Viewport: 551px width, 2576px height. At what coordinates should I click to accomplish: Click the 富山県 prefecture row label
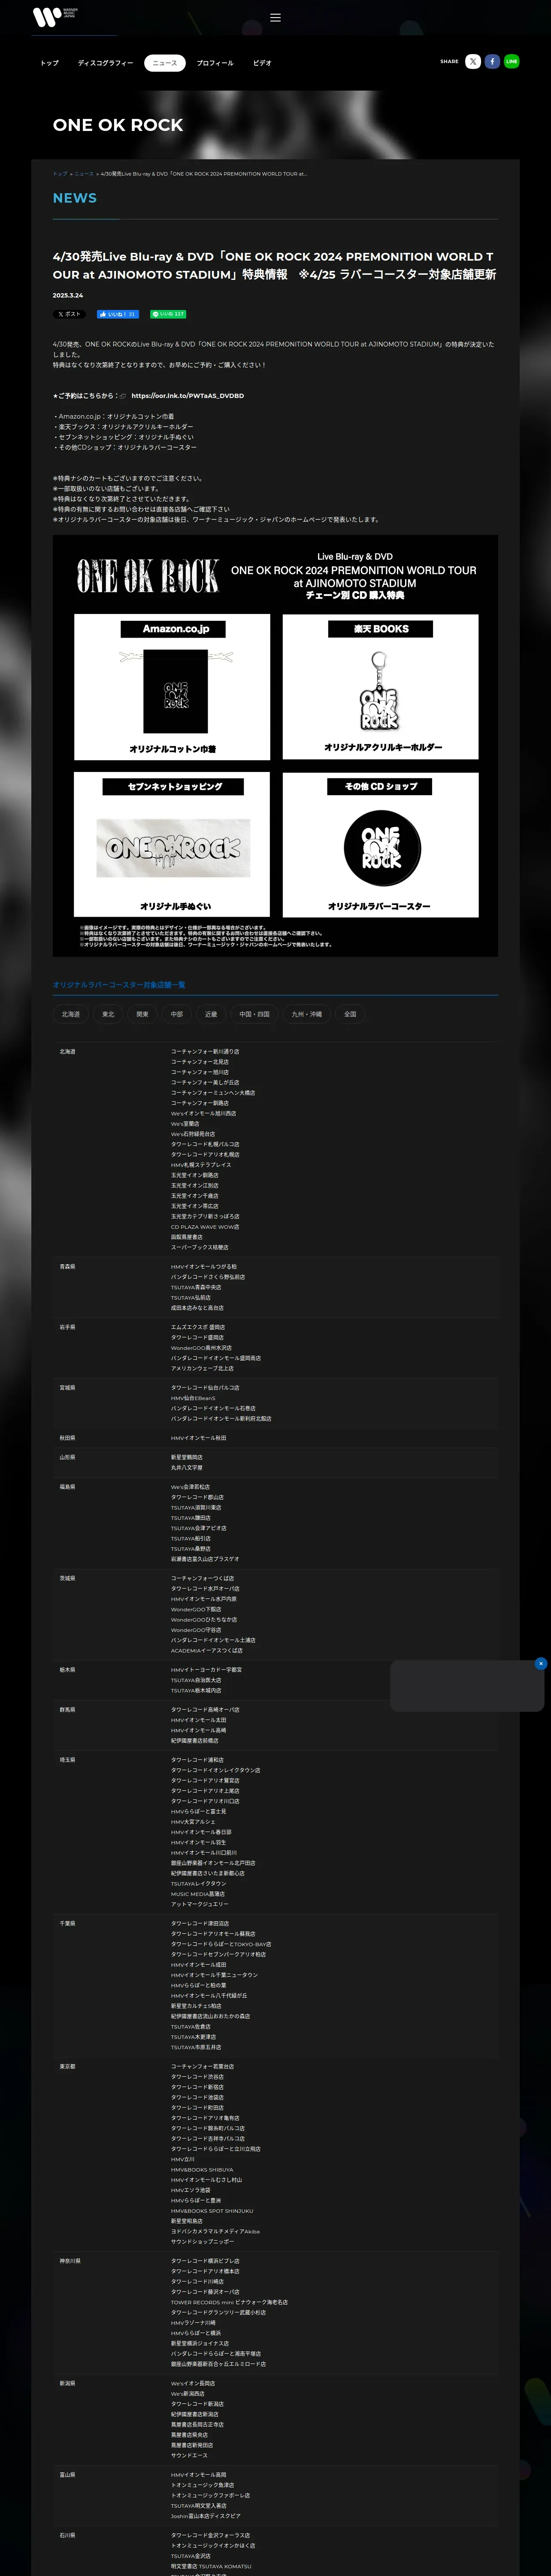click(67, 2475)
